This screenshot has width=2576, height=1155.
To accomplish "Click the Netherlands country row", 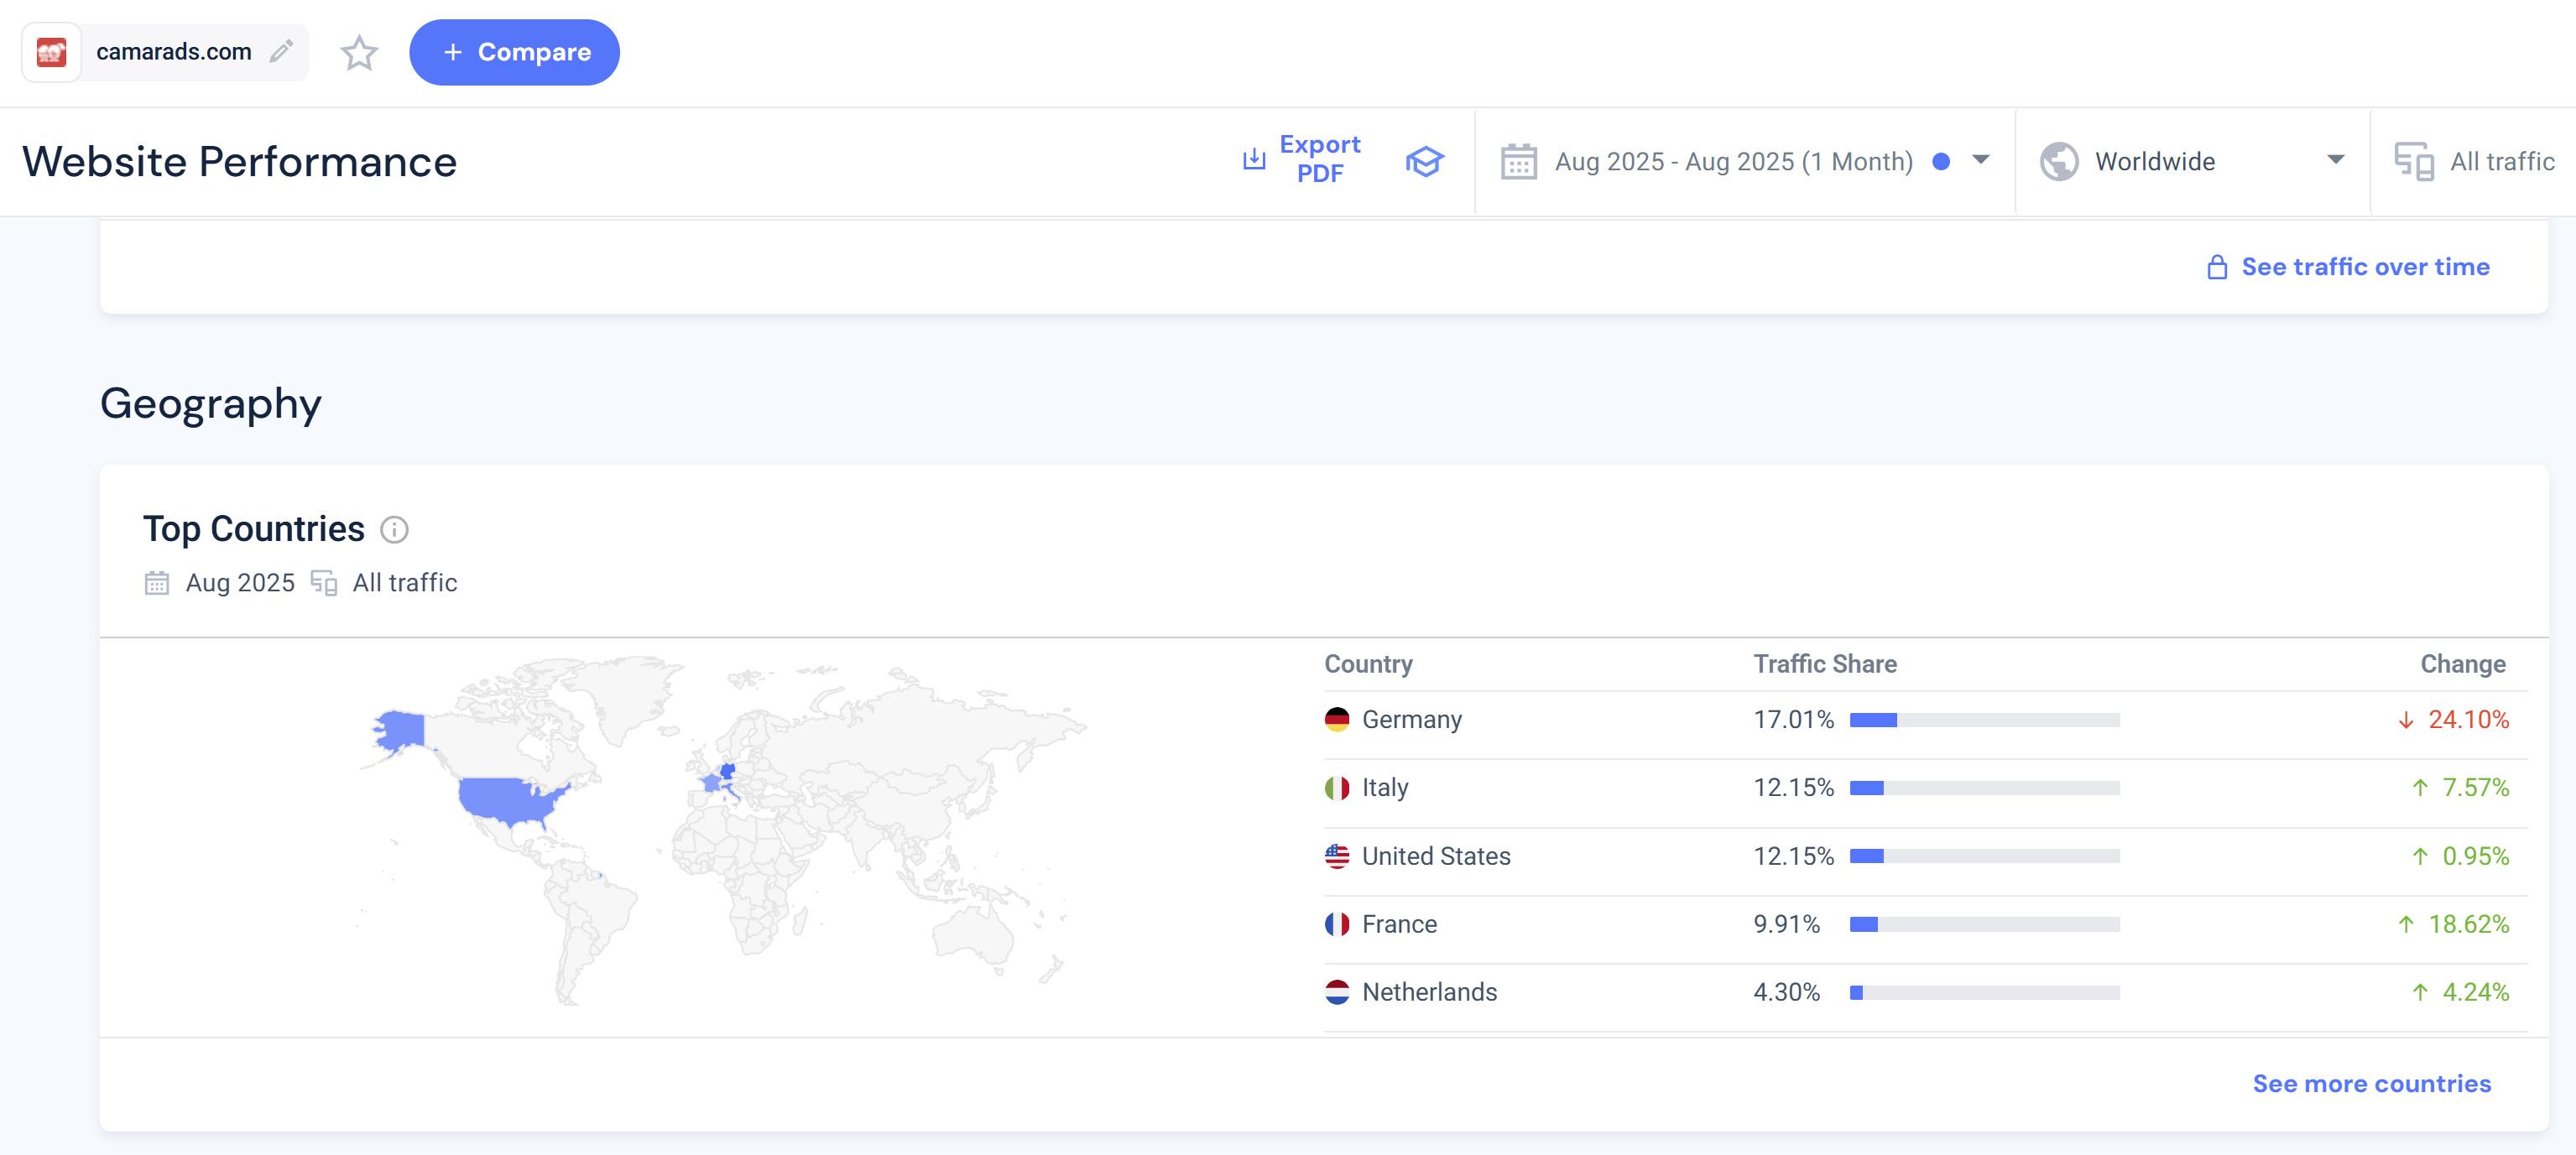I will [1429, 992].
